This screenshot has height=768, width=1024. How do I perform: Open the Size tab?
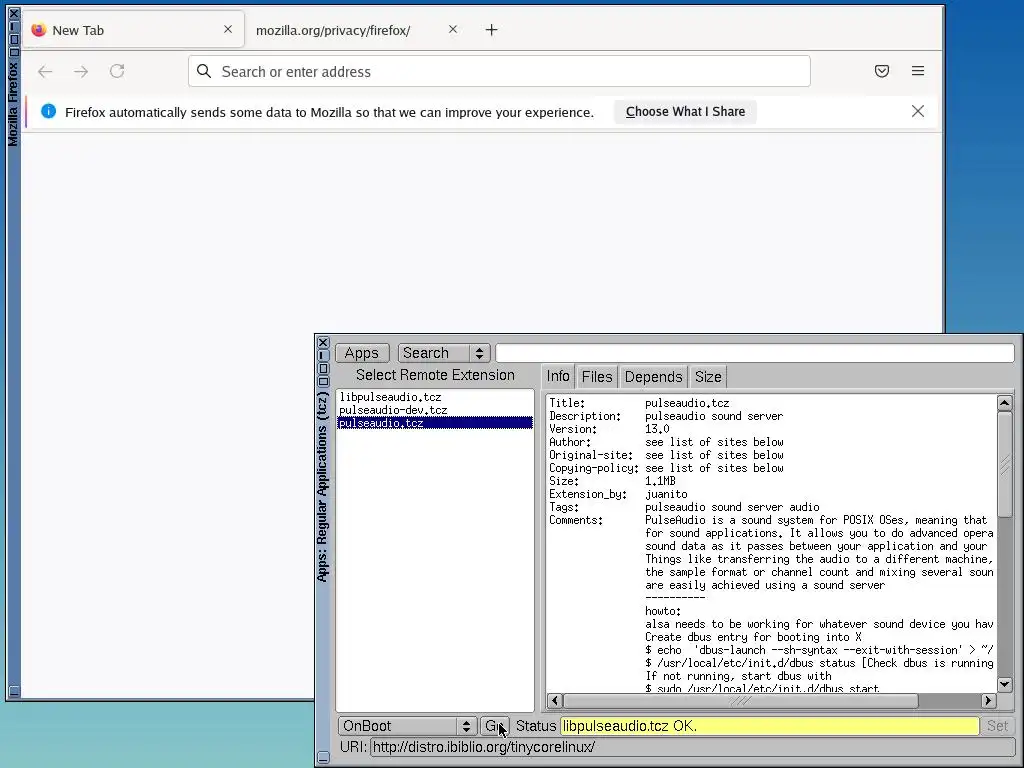coord(708,377)
